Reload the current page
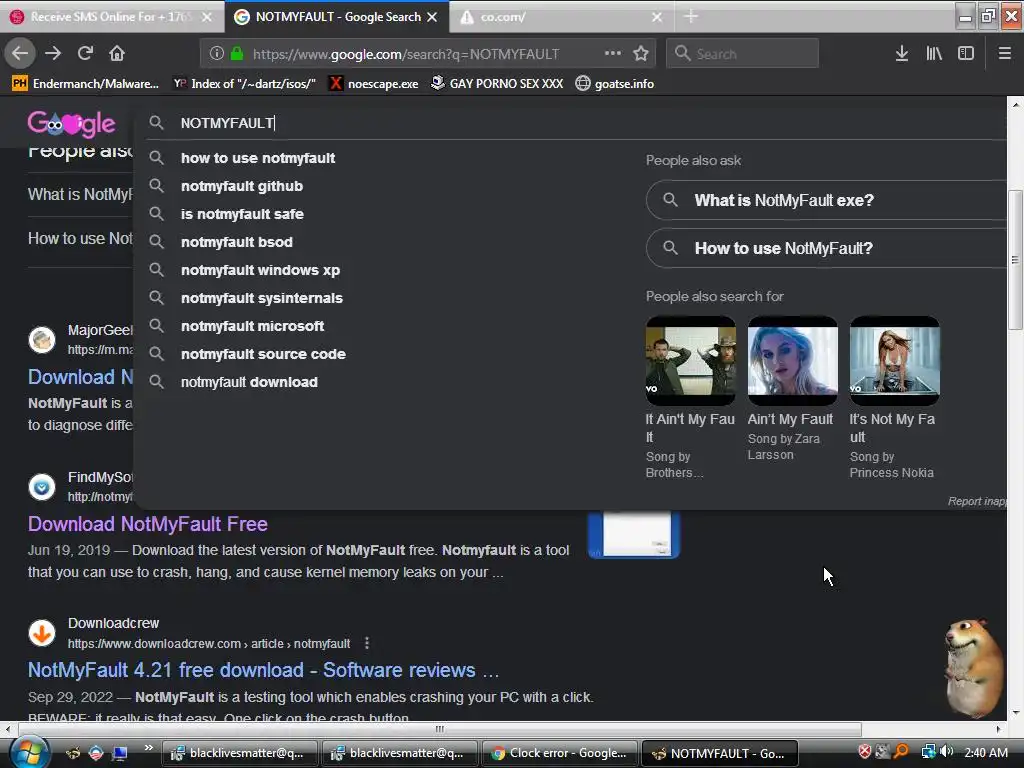 85,54
